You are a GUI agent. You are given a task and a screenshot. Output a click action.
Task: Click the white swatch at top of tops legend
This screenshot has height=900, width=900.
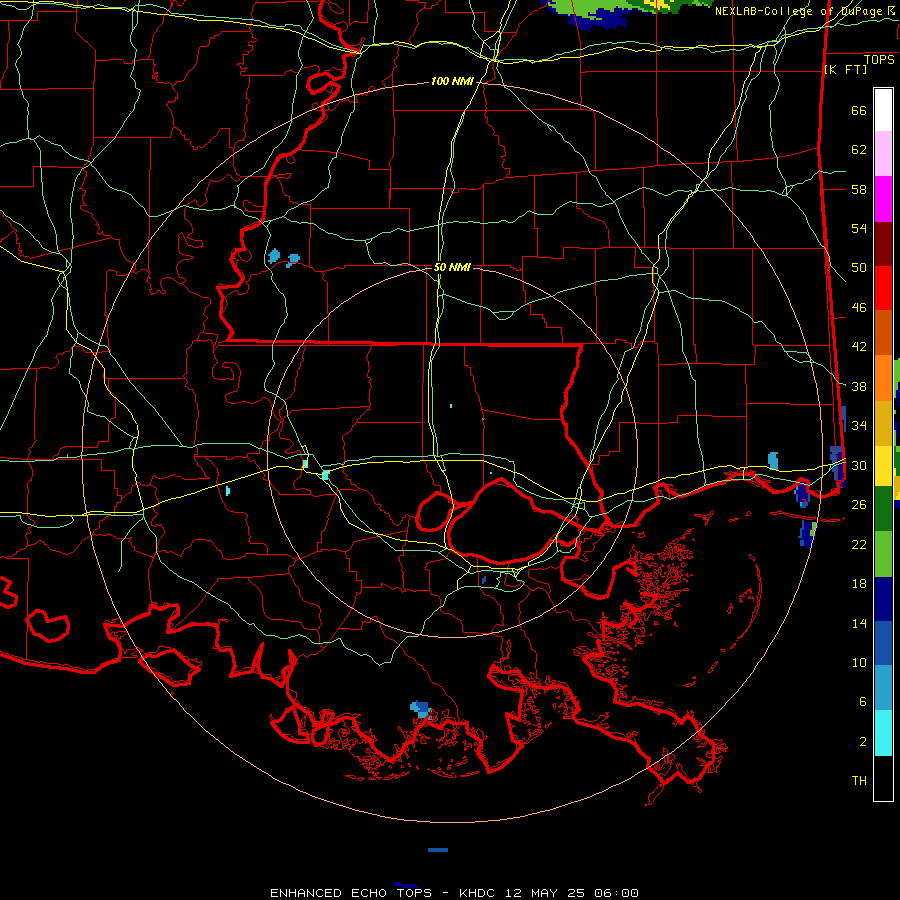[883, 110]
